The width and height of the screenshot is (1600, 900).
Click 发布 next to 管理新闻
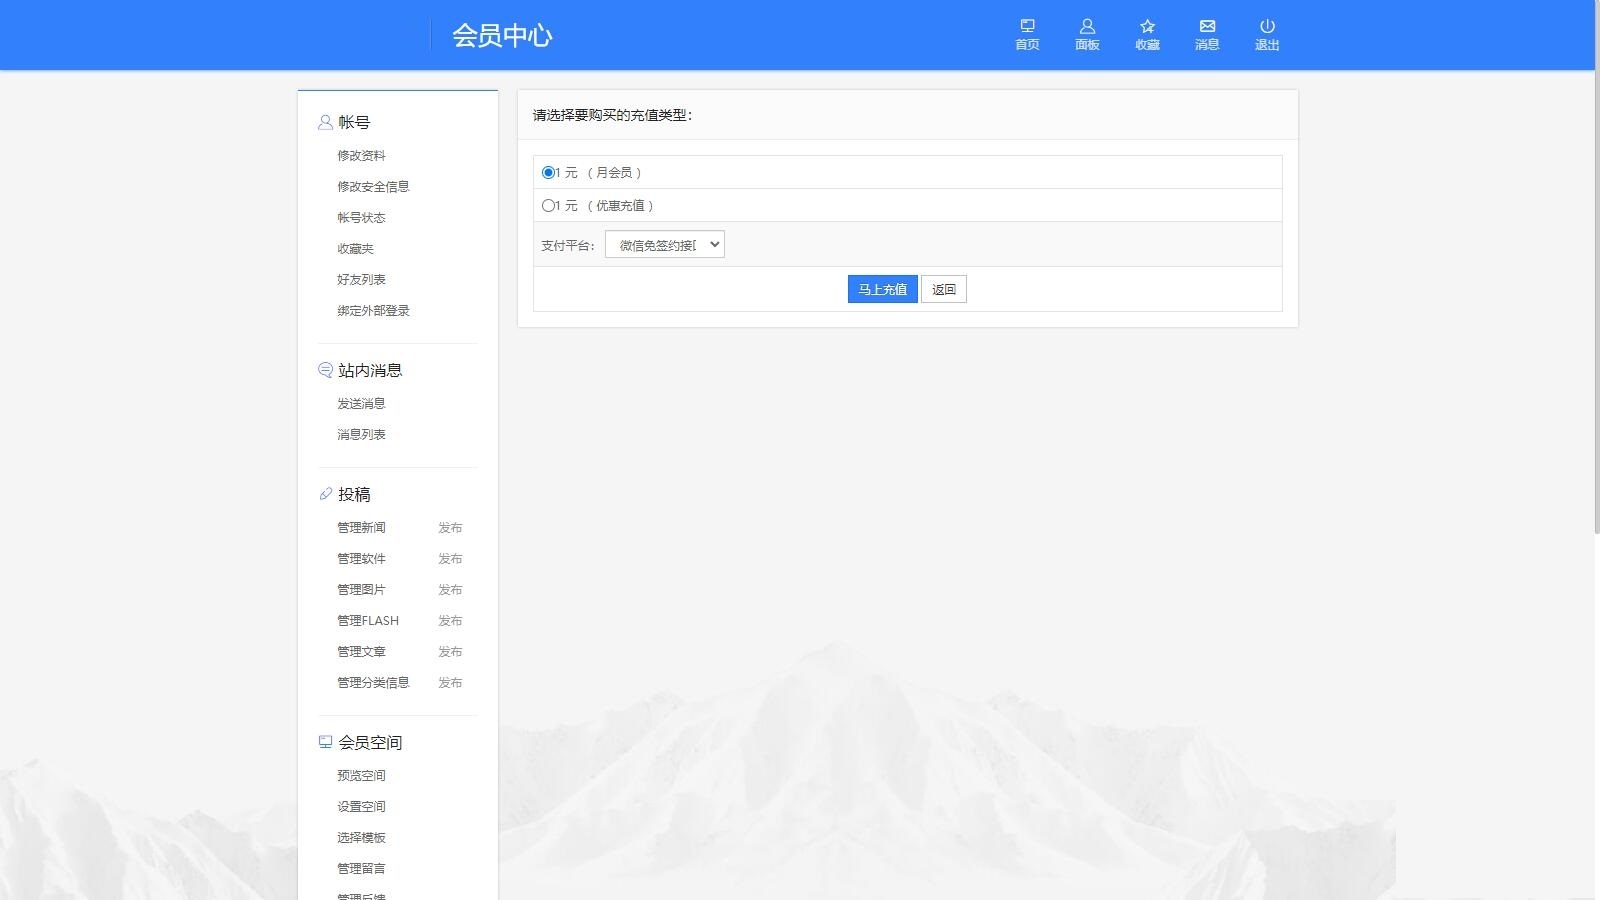pos(451,527)
